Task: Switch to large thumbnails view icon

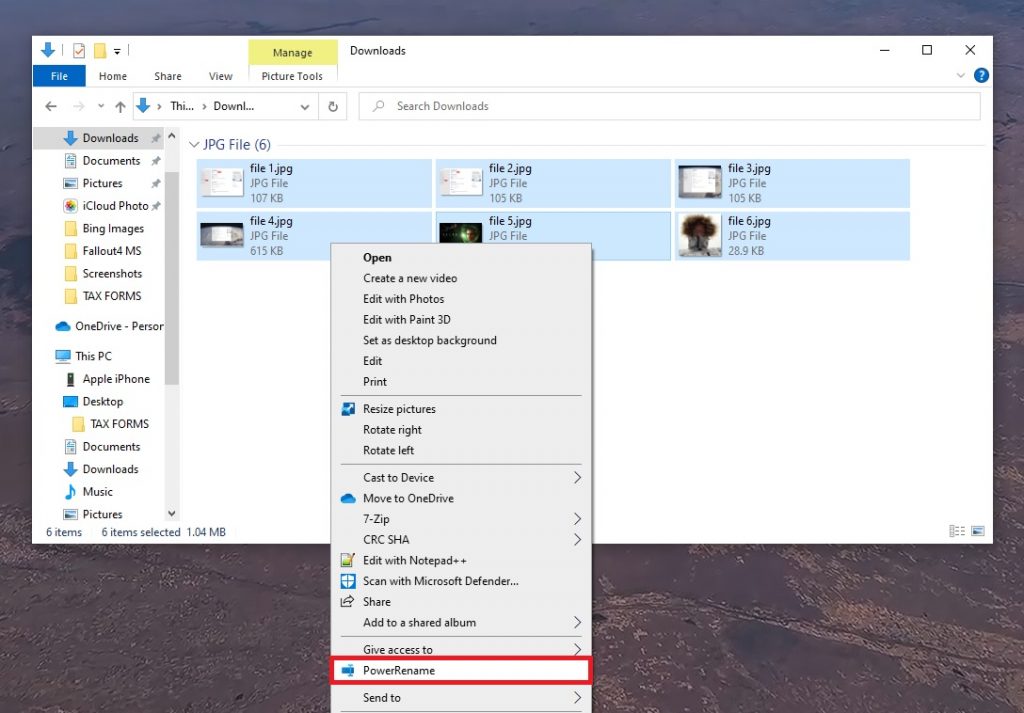Action: [978, 531]
